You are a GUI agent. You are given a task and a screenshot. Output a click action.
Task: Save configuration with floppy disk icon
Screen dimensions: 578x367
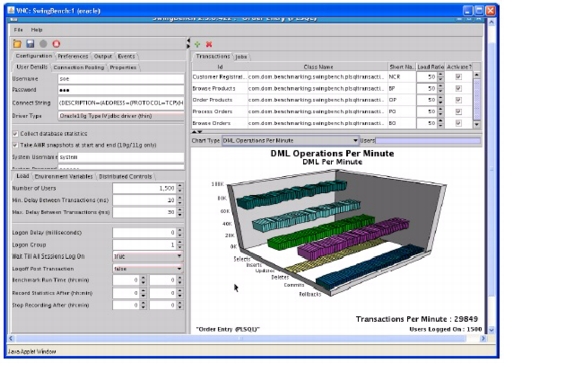click(30, 43)
